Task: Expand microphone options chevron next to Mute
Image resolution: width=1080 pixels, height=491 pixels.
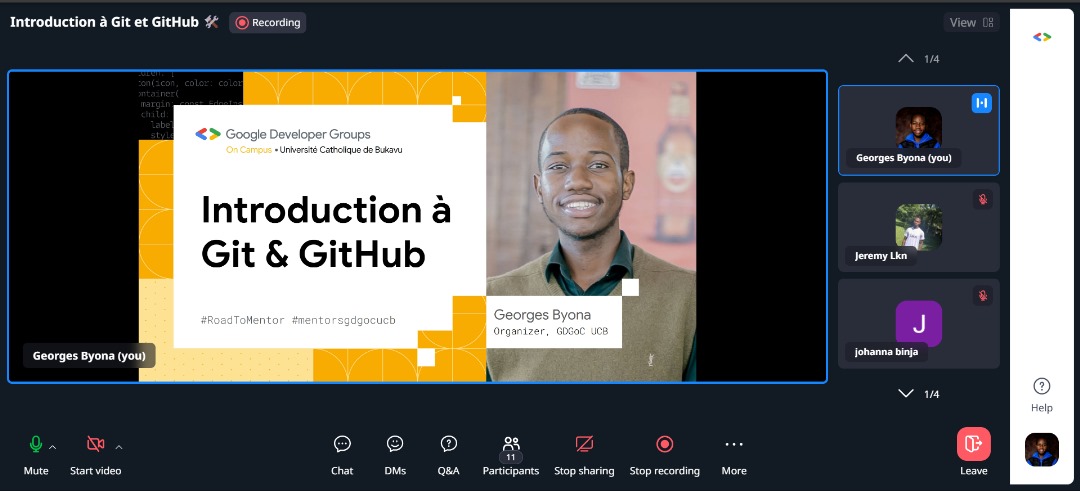Action: tap(52, 447)
